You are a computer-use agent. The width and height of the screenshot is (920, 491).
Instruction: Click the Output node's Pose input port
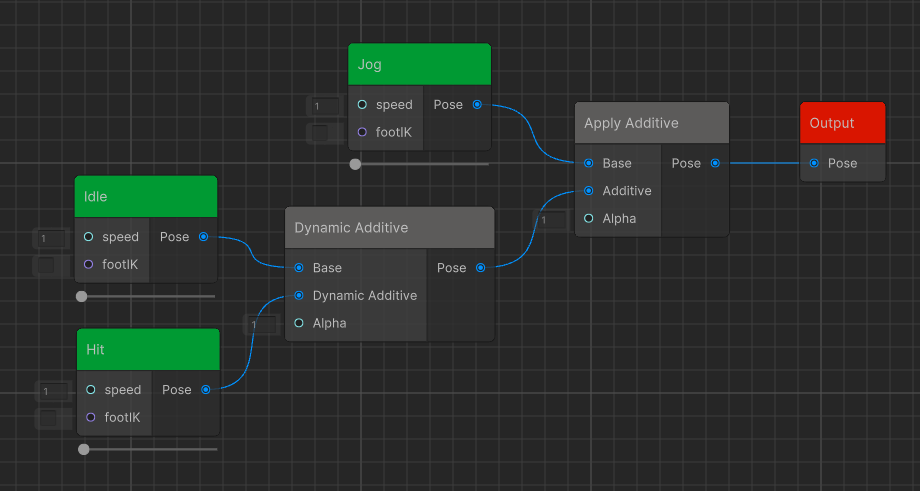pyautogui.click(x=814, y=163)
